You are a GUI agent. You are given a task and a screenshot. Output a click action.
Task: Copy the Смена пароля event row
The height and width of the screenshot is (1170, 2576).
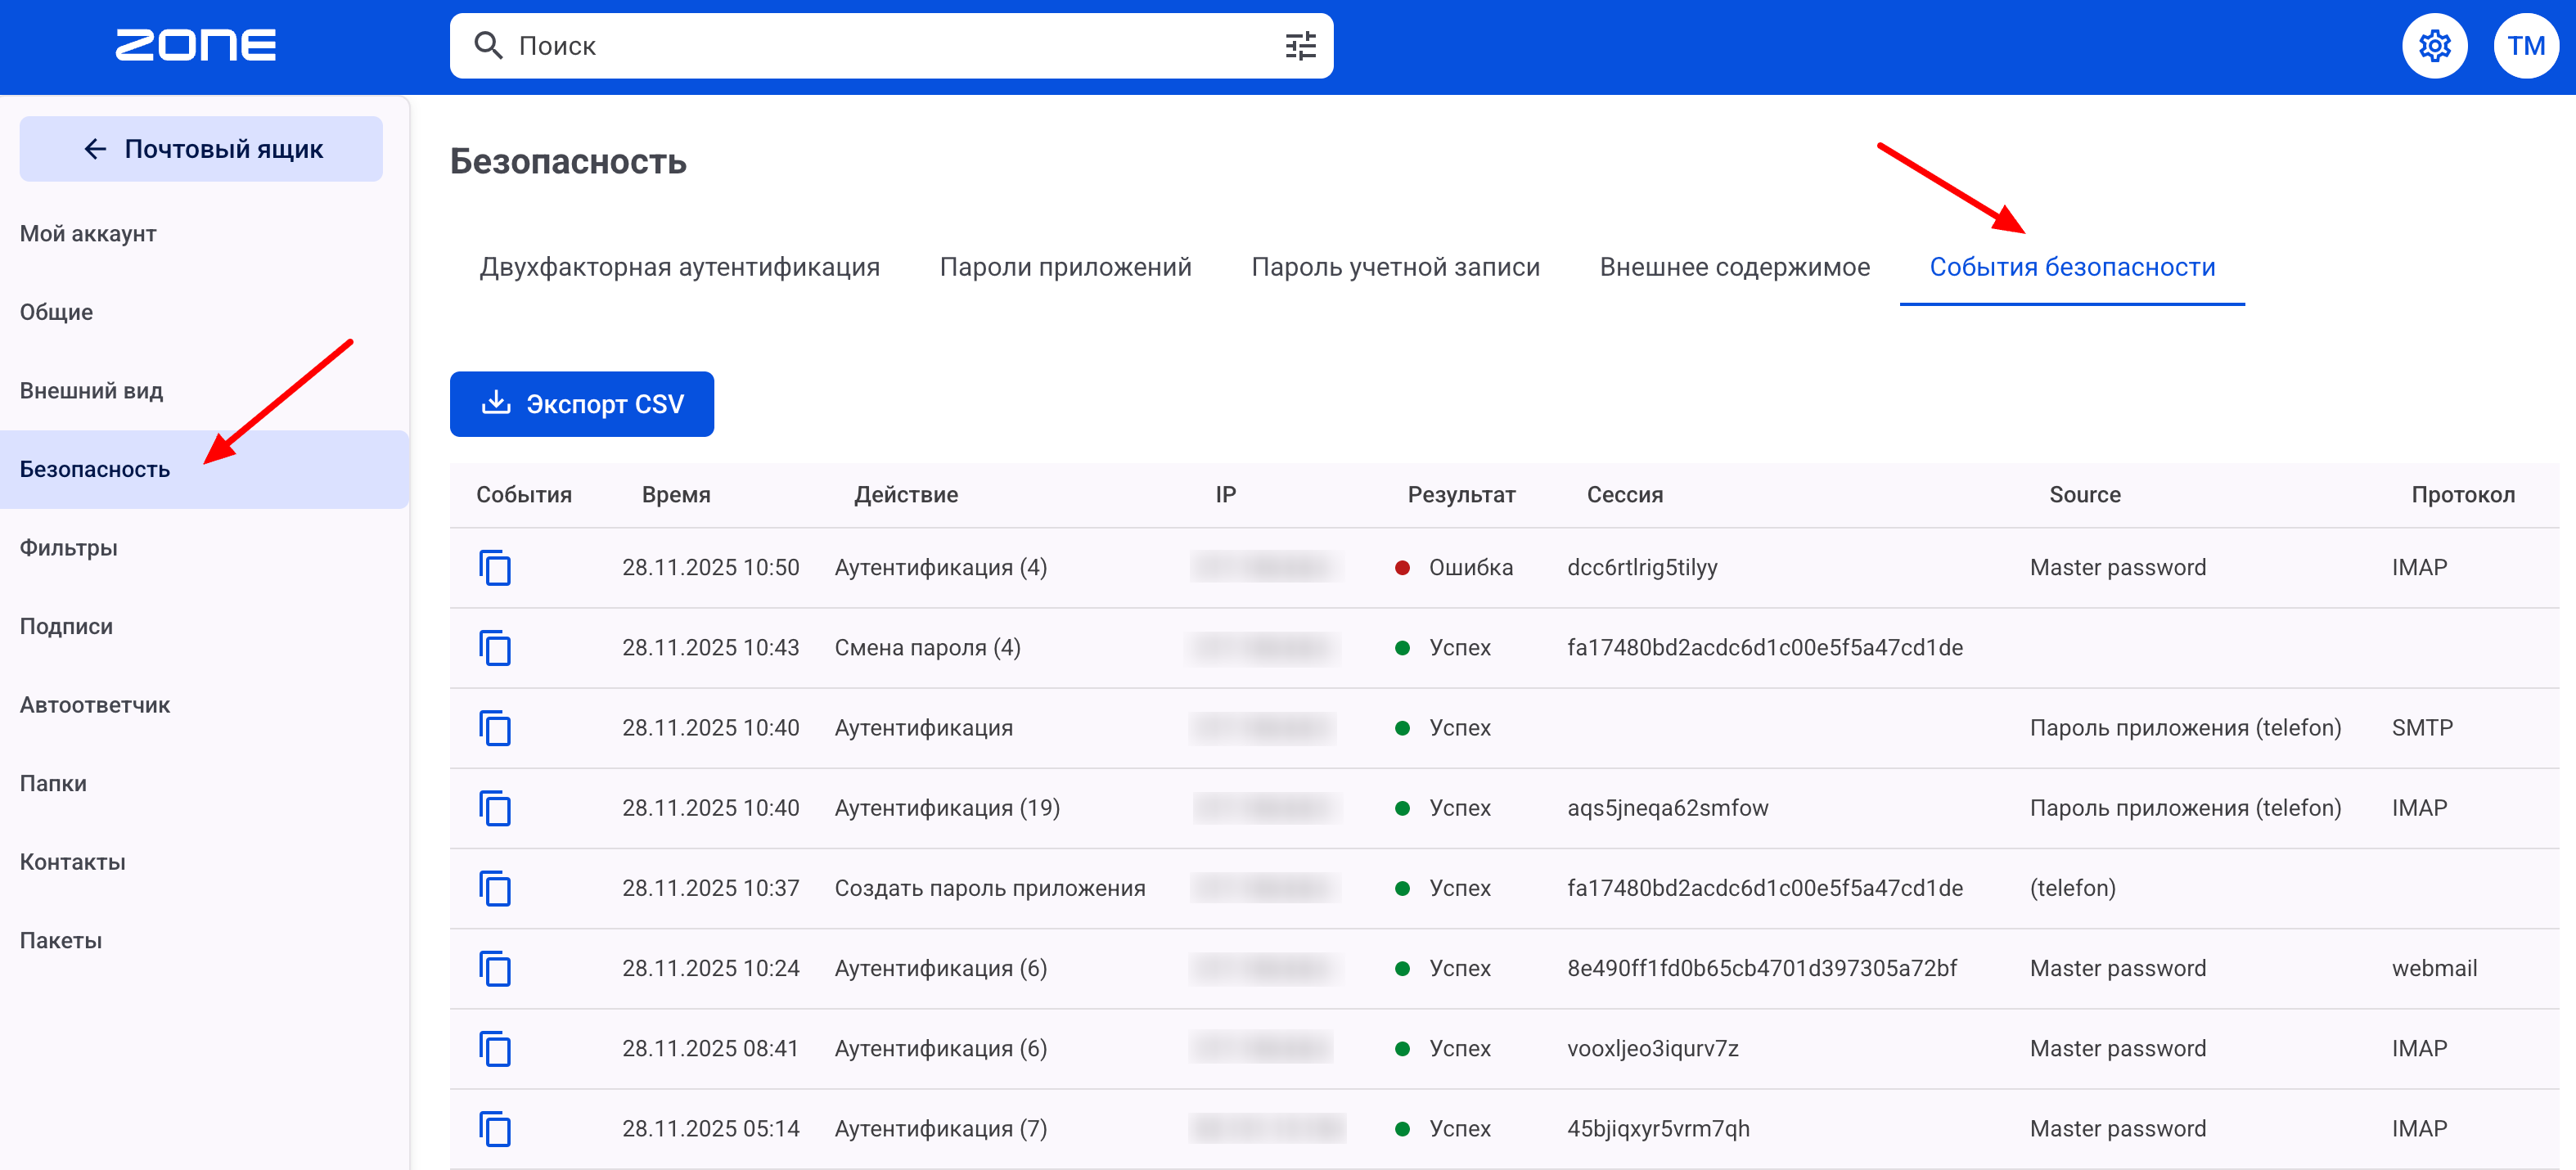click(x=495, y=648)
